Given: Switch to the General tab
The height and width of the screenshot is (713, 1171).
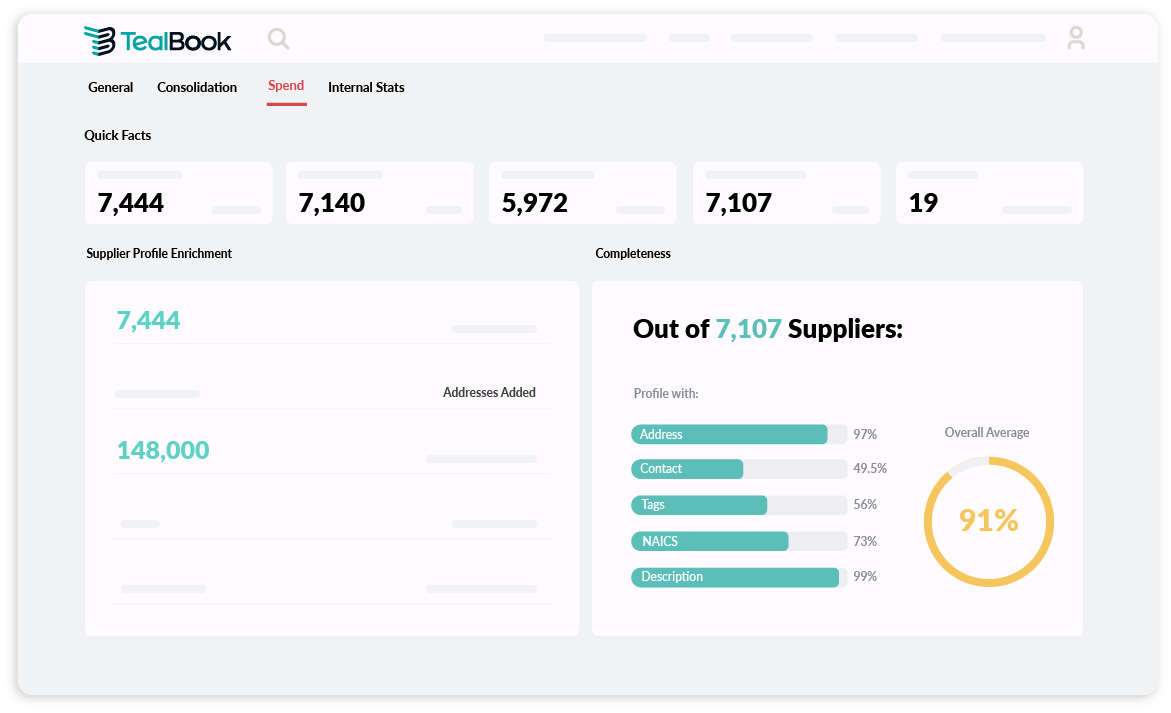Looking at the screenshot, I should [x=110, y=87].
